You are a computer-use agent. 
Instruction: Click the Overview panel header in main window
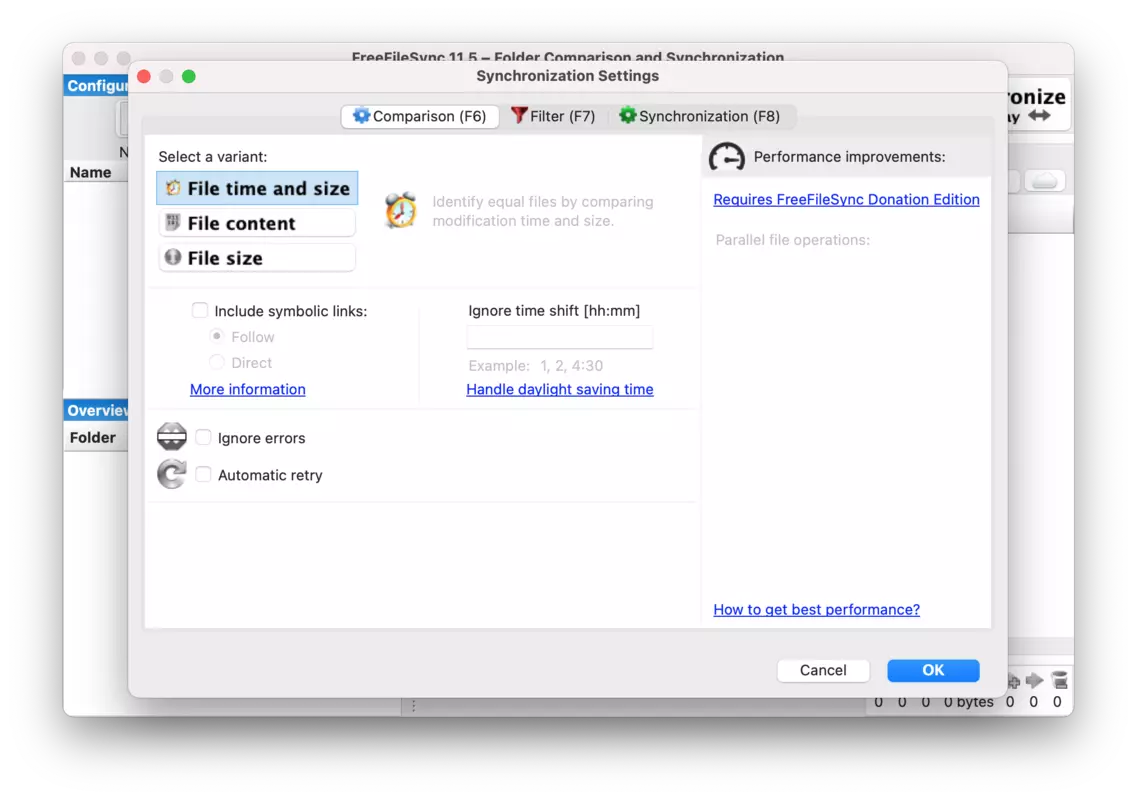96,411
